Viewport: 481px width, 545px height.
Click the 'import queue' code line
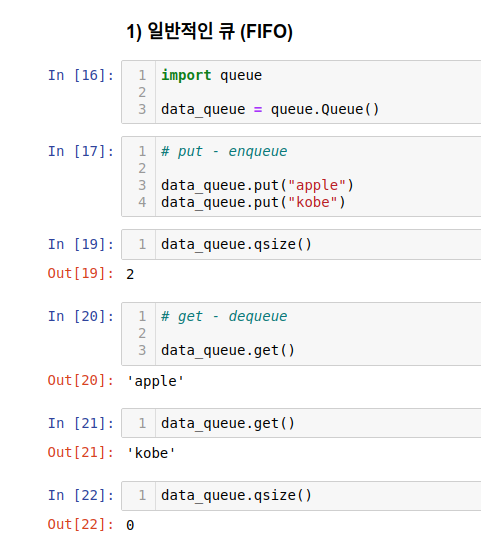(x=211, y=75)
